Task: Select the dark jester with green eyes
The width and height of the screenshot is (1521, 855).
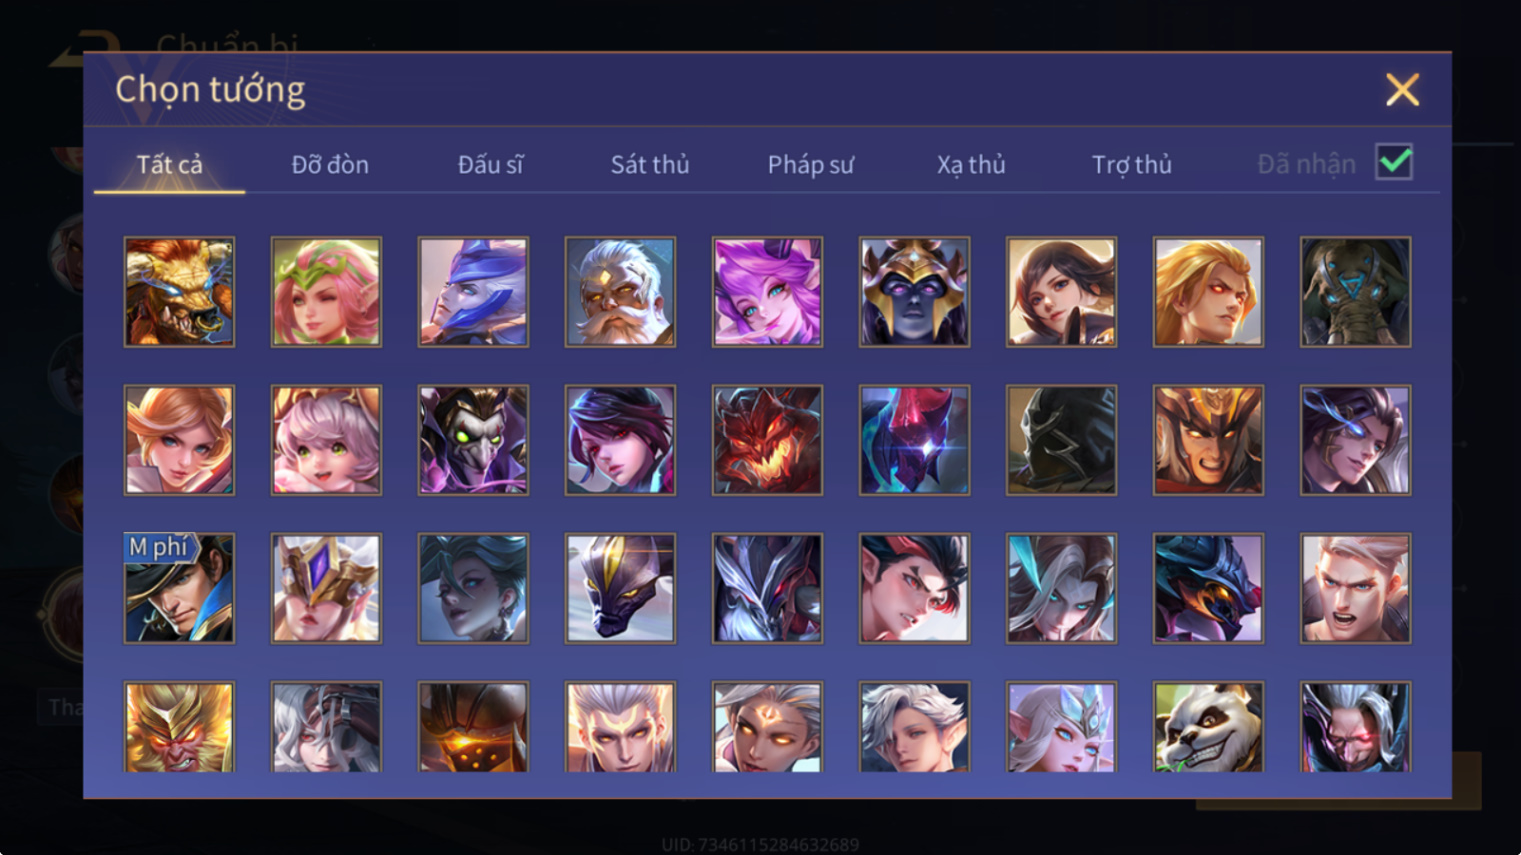Action: point(473,440)
